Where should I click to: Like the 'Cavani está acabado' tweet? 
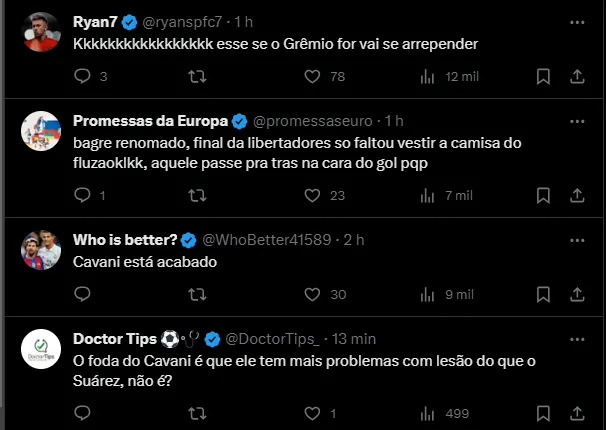(312, 294)
